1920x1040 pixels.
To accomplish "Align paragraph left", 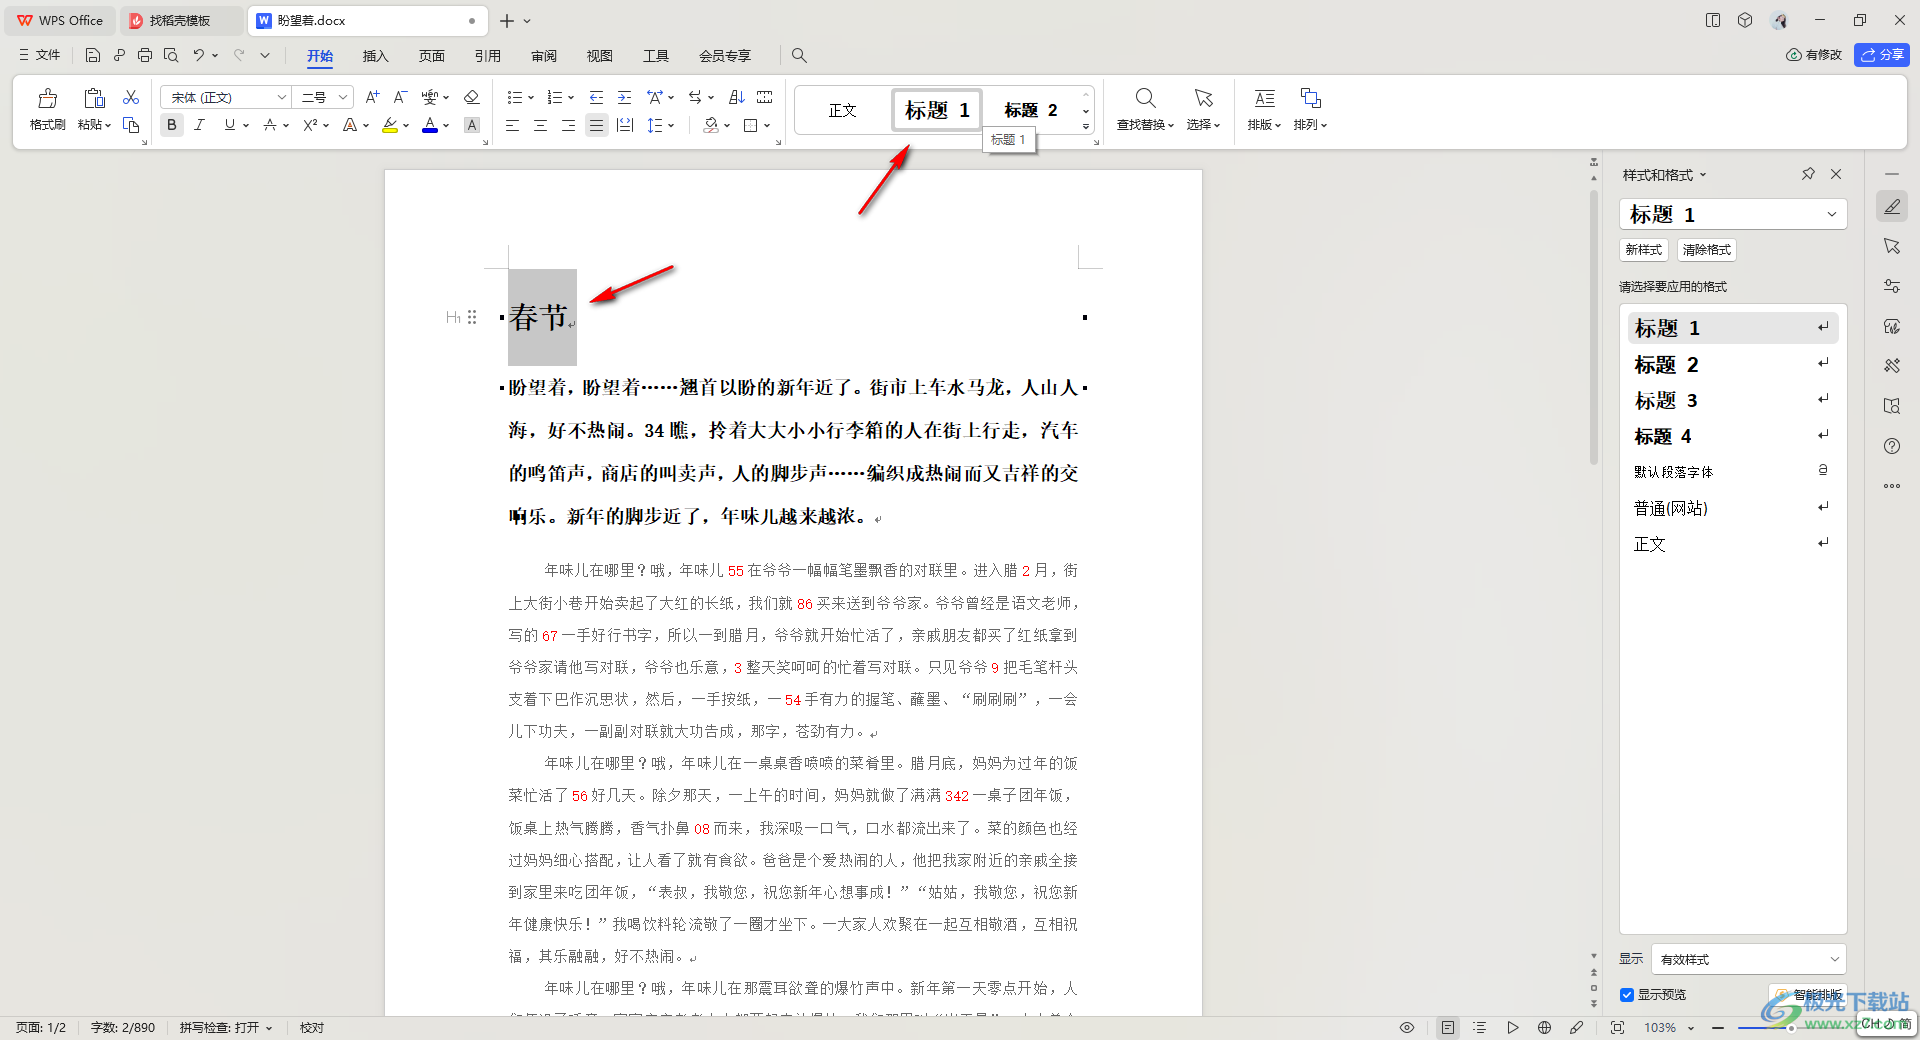I will (x=512, y=125).
